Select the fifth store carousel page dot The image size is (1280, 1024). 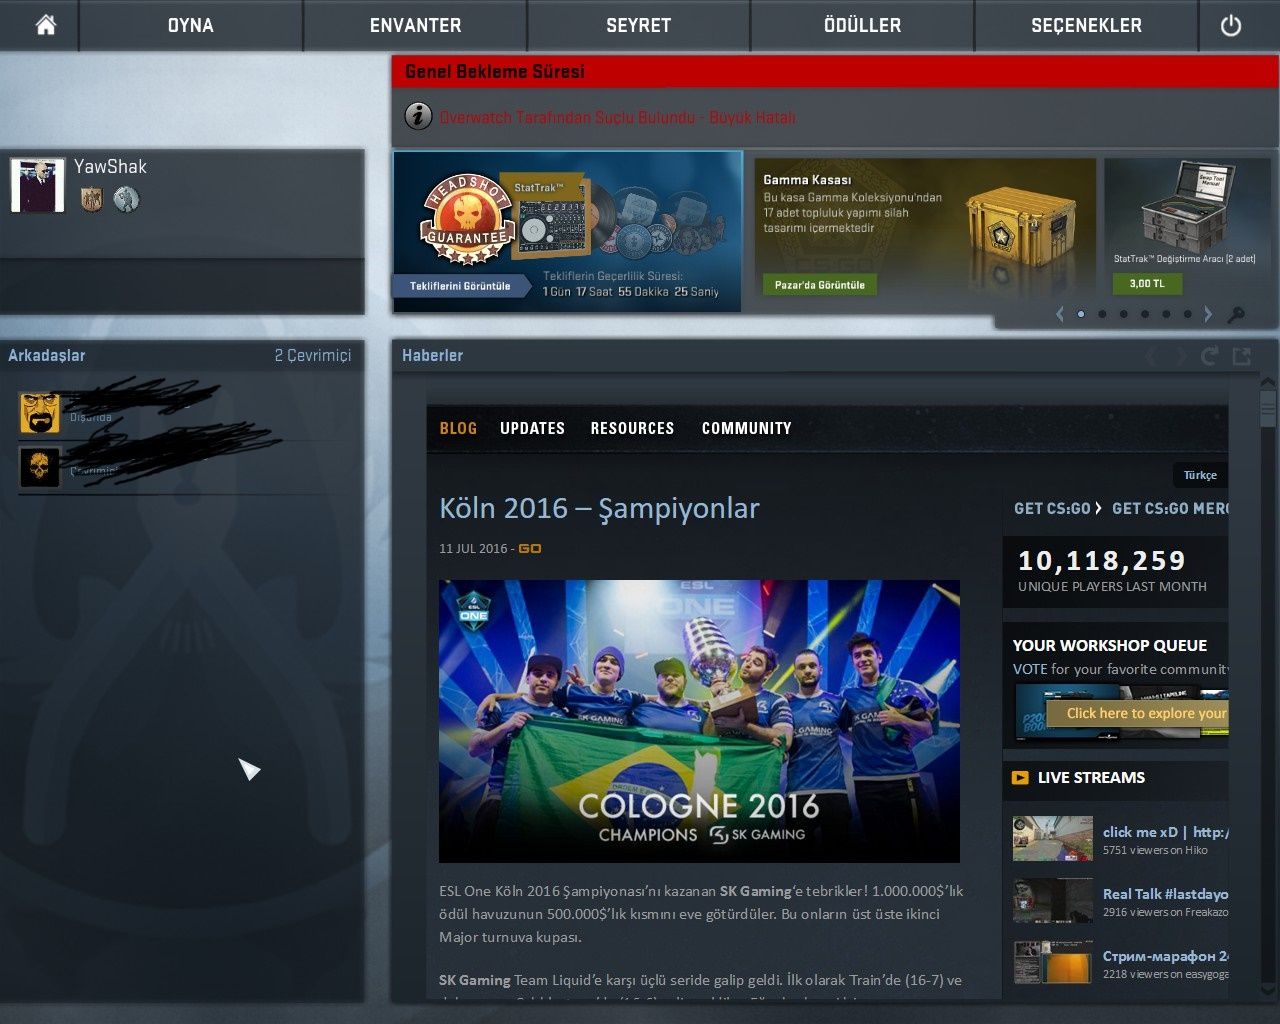click(x=1166, y=314)
